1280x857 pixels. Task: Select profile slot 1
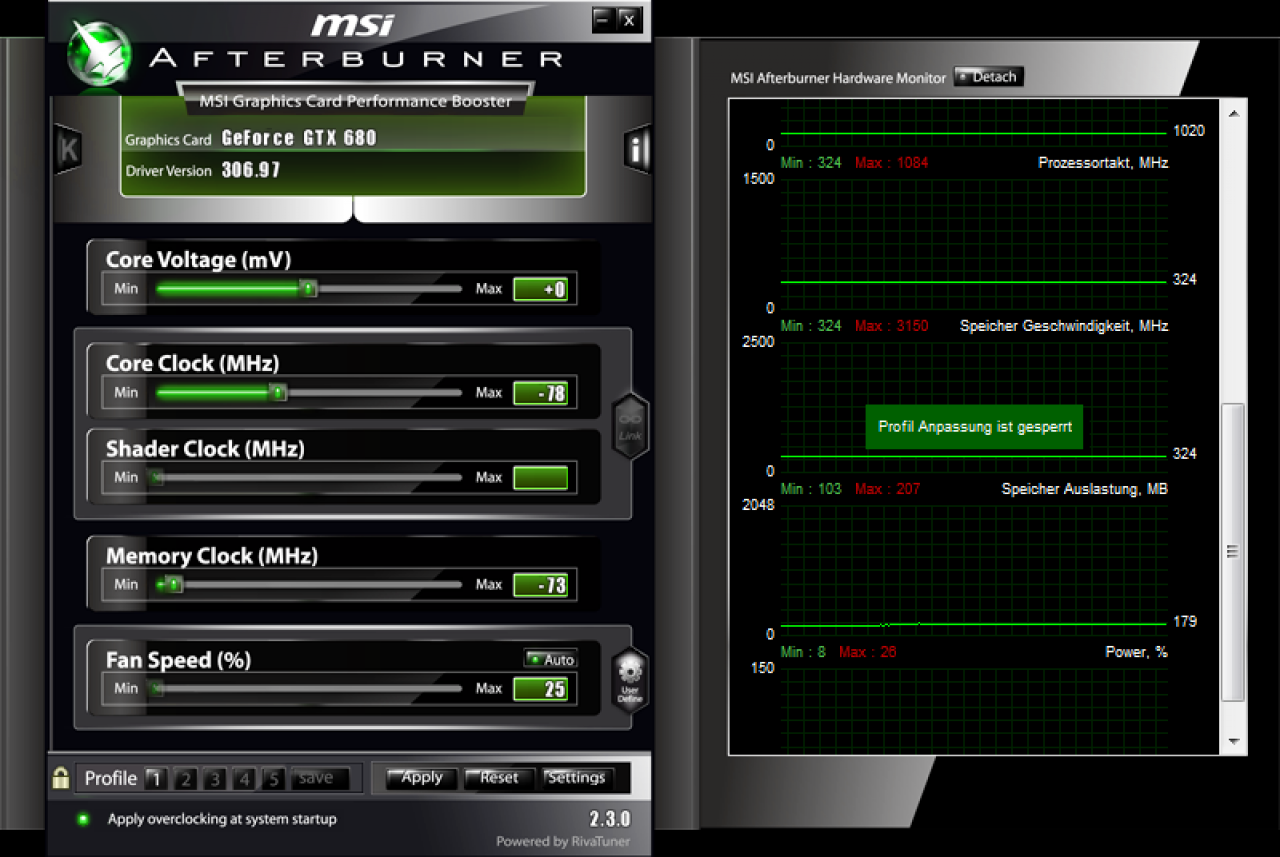click(155, 778)
